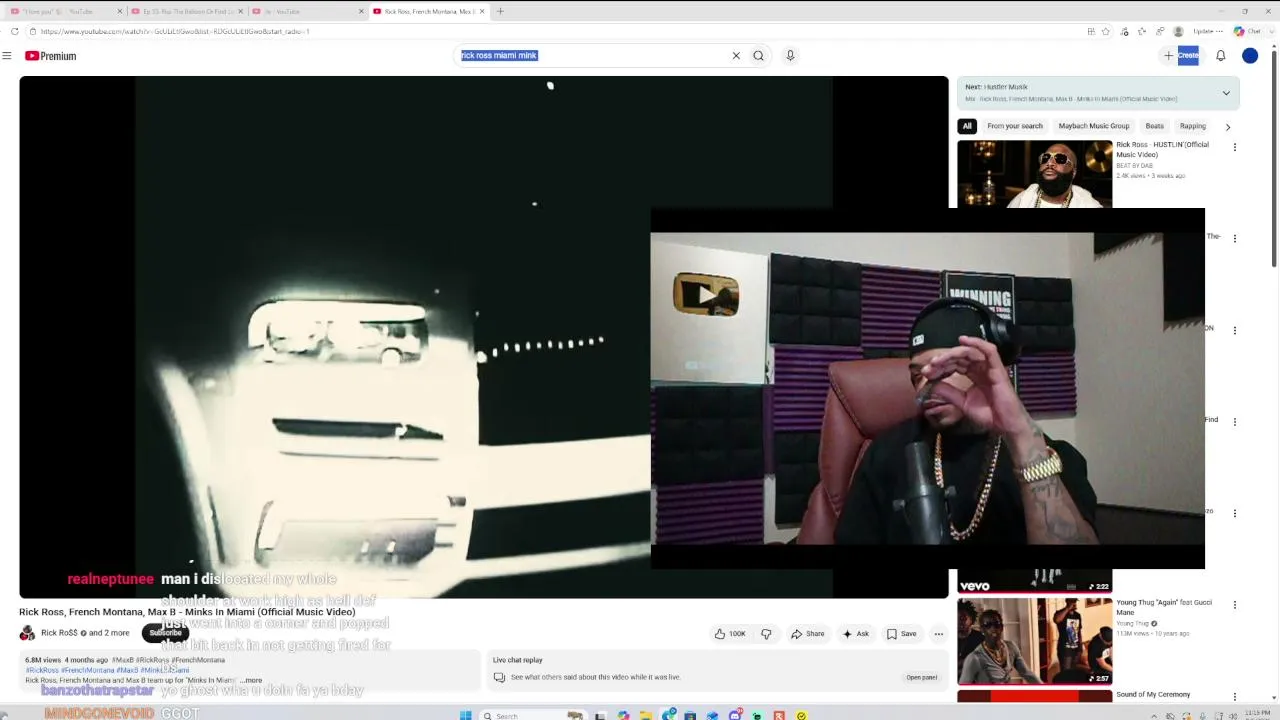
Task: Select the 'All' filter chip
Action: pos(967,126)
